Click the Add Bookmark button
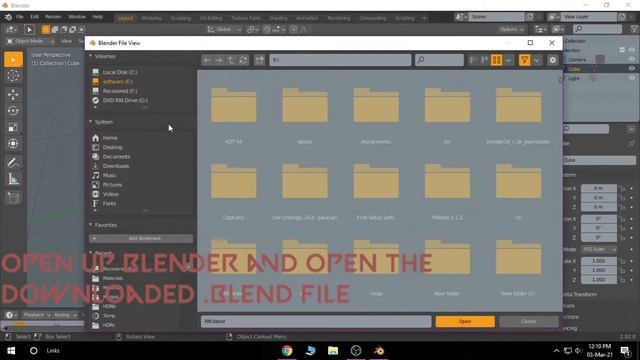Screen dimensions: 640x360 tap(141, 238)
